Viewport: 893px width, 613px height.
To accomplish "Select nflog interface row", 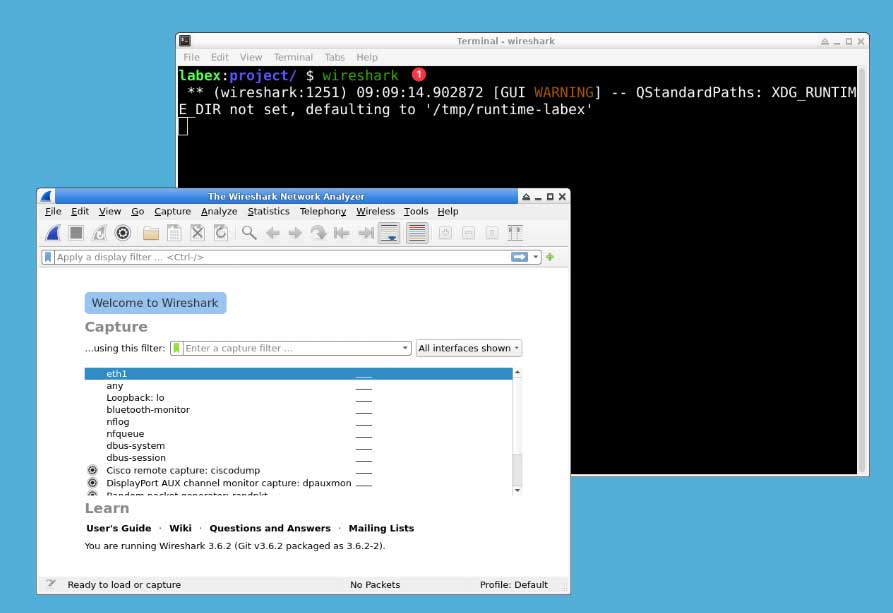I will tap(298, 422).
